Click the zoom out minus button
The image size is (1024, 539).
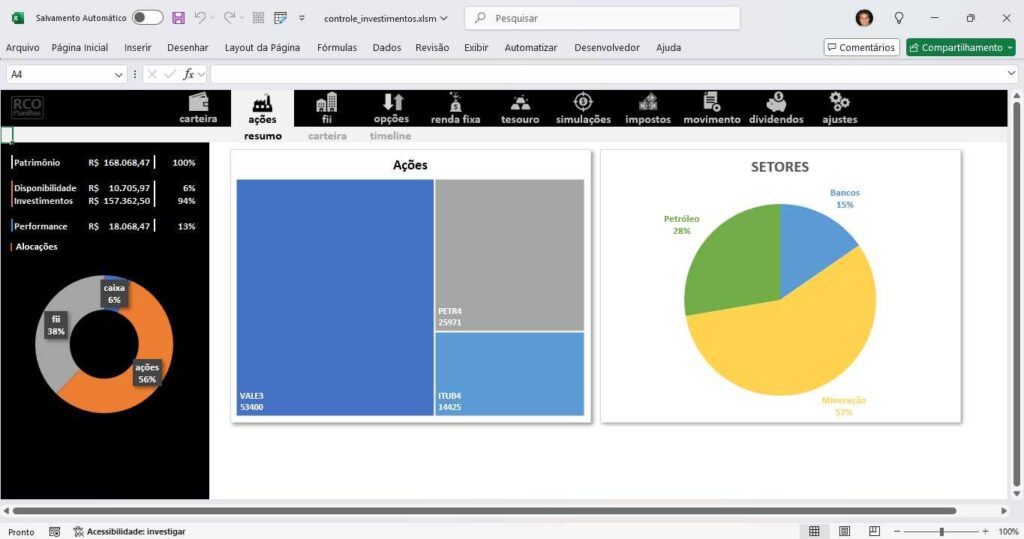(x=897, y=532)
